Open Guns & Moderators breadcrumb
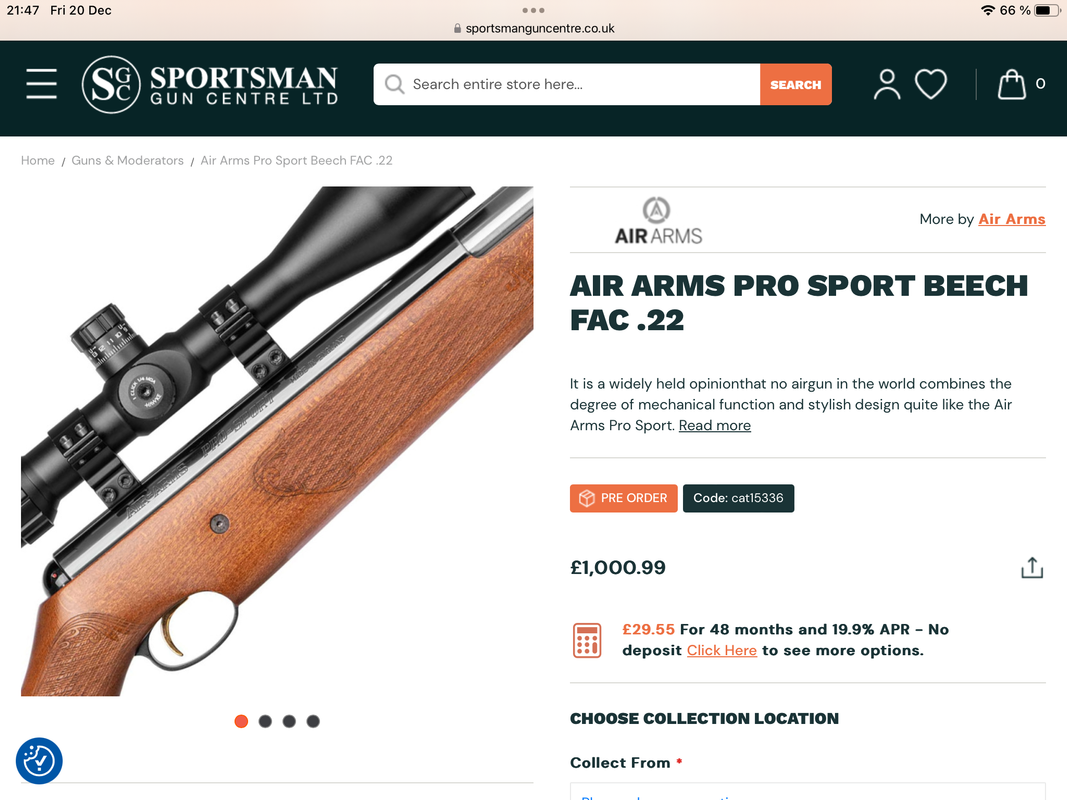 point(127,161)
